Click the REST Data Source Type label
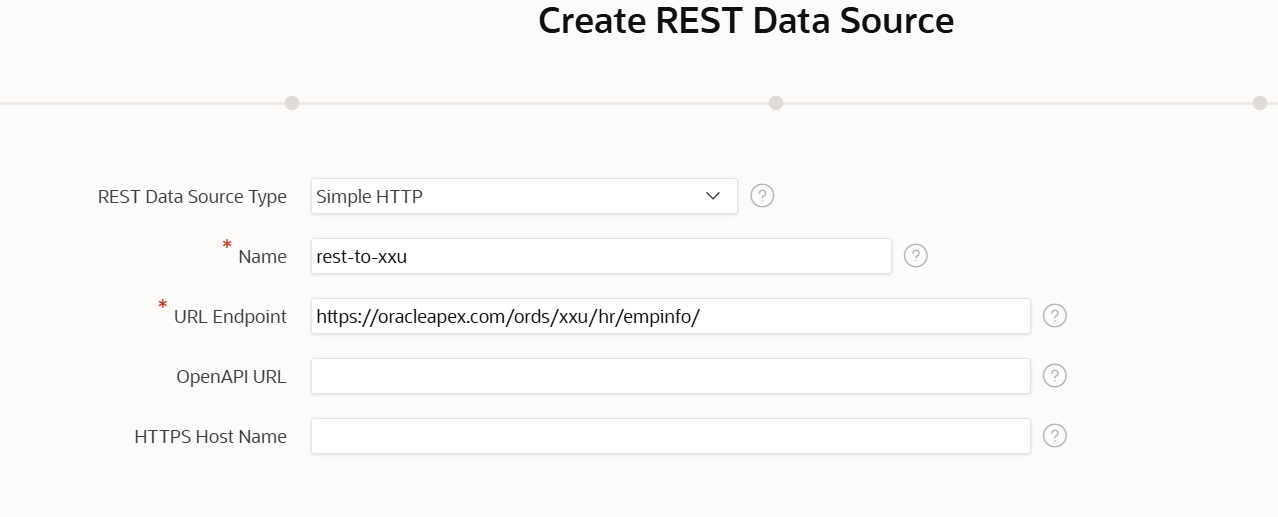 [x=192, y=197]
